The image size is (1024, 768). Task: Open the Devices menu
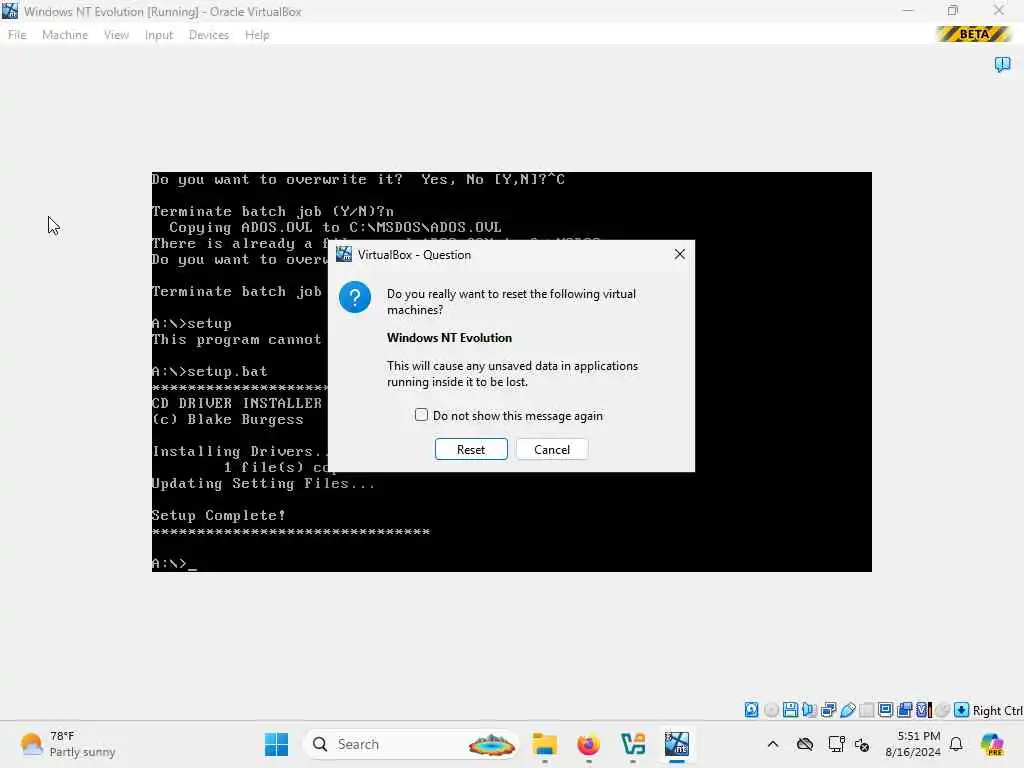click(x=209, y=35)
